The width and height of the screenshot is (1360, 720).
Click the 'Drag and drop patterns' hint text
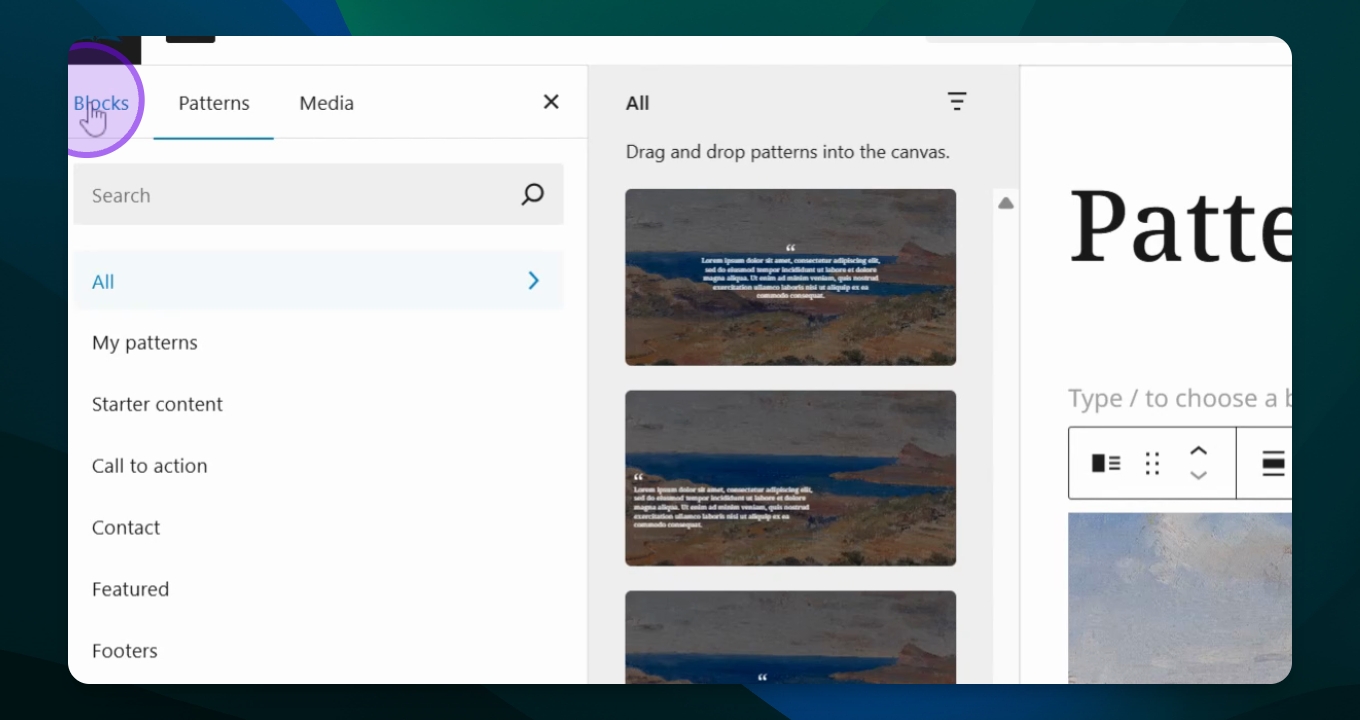[787, 153]
